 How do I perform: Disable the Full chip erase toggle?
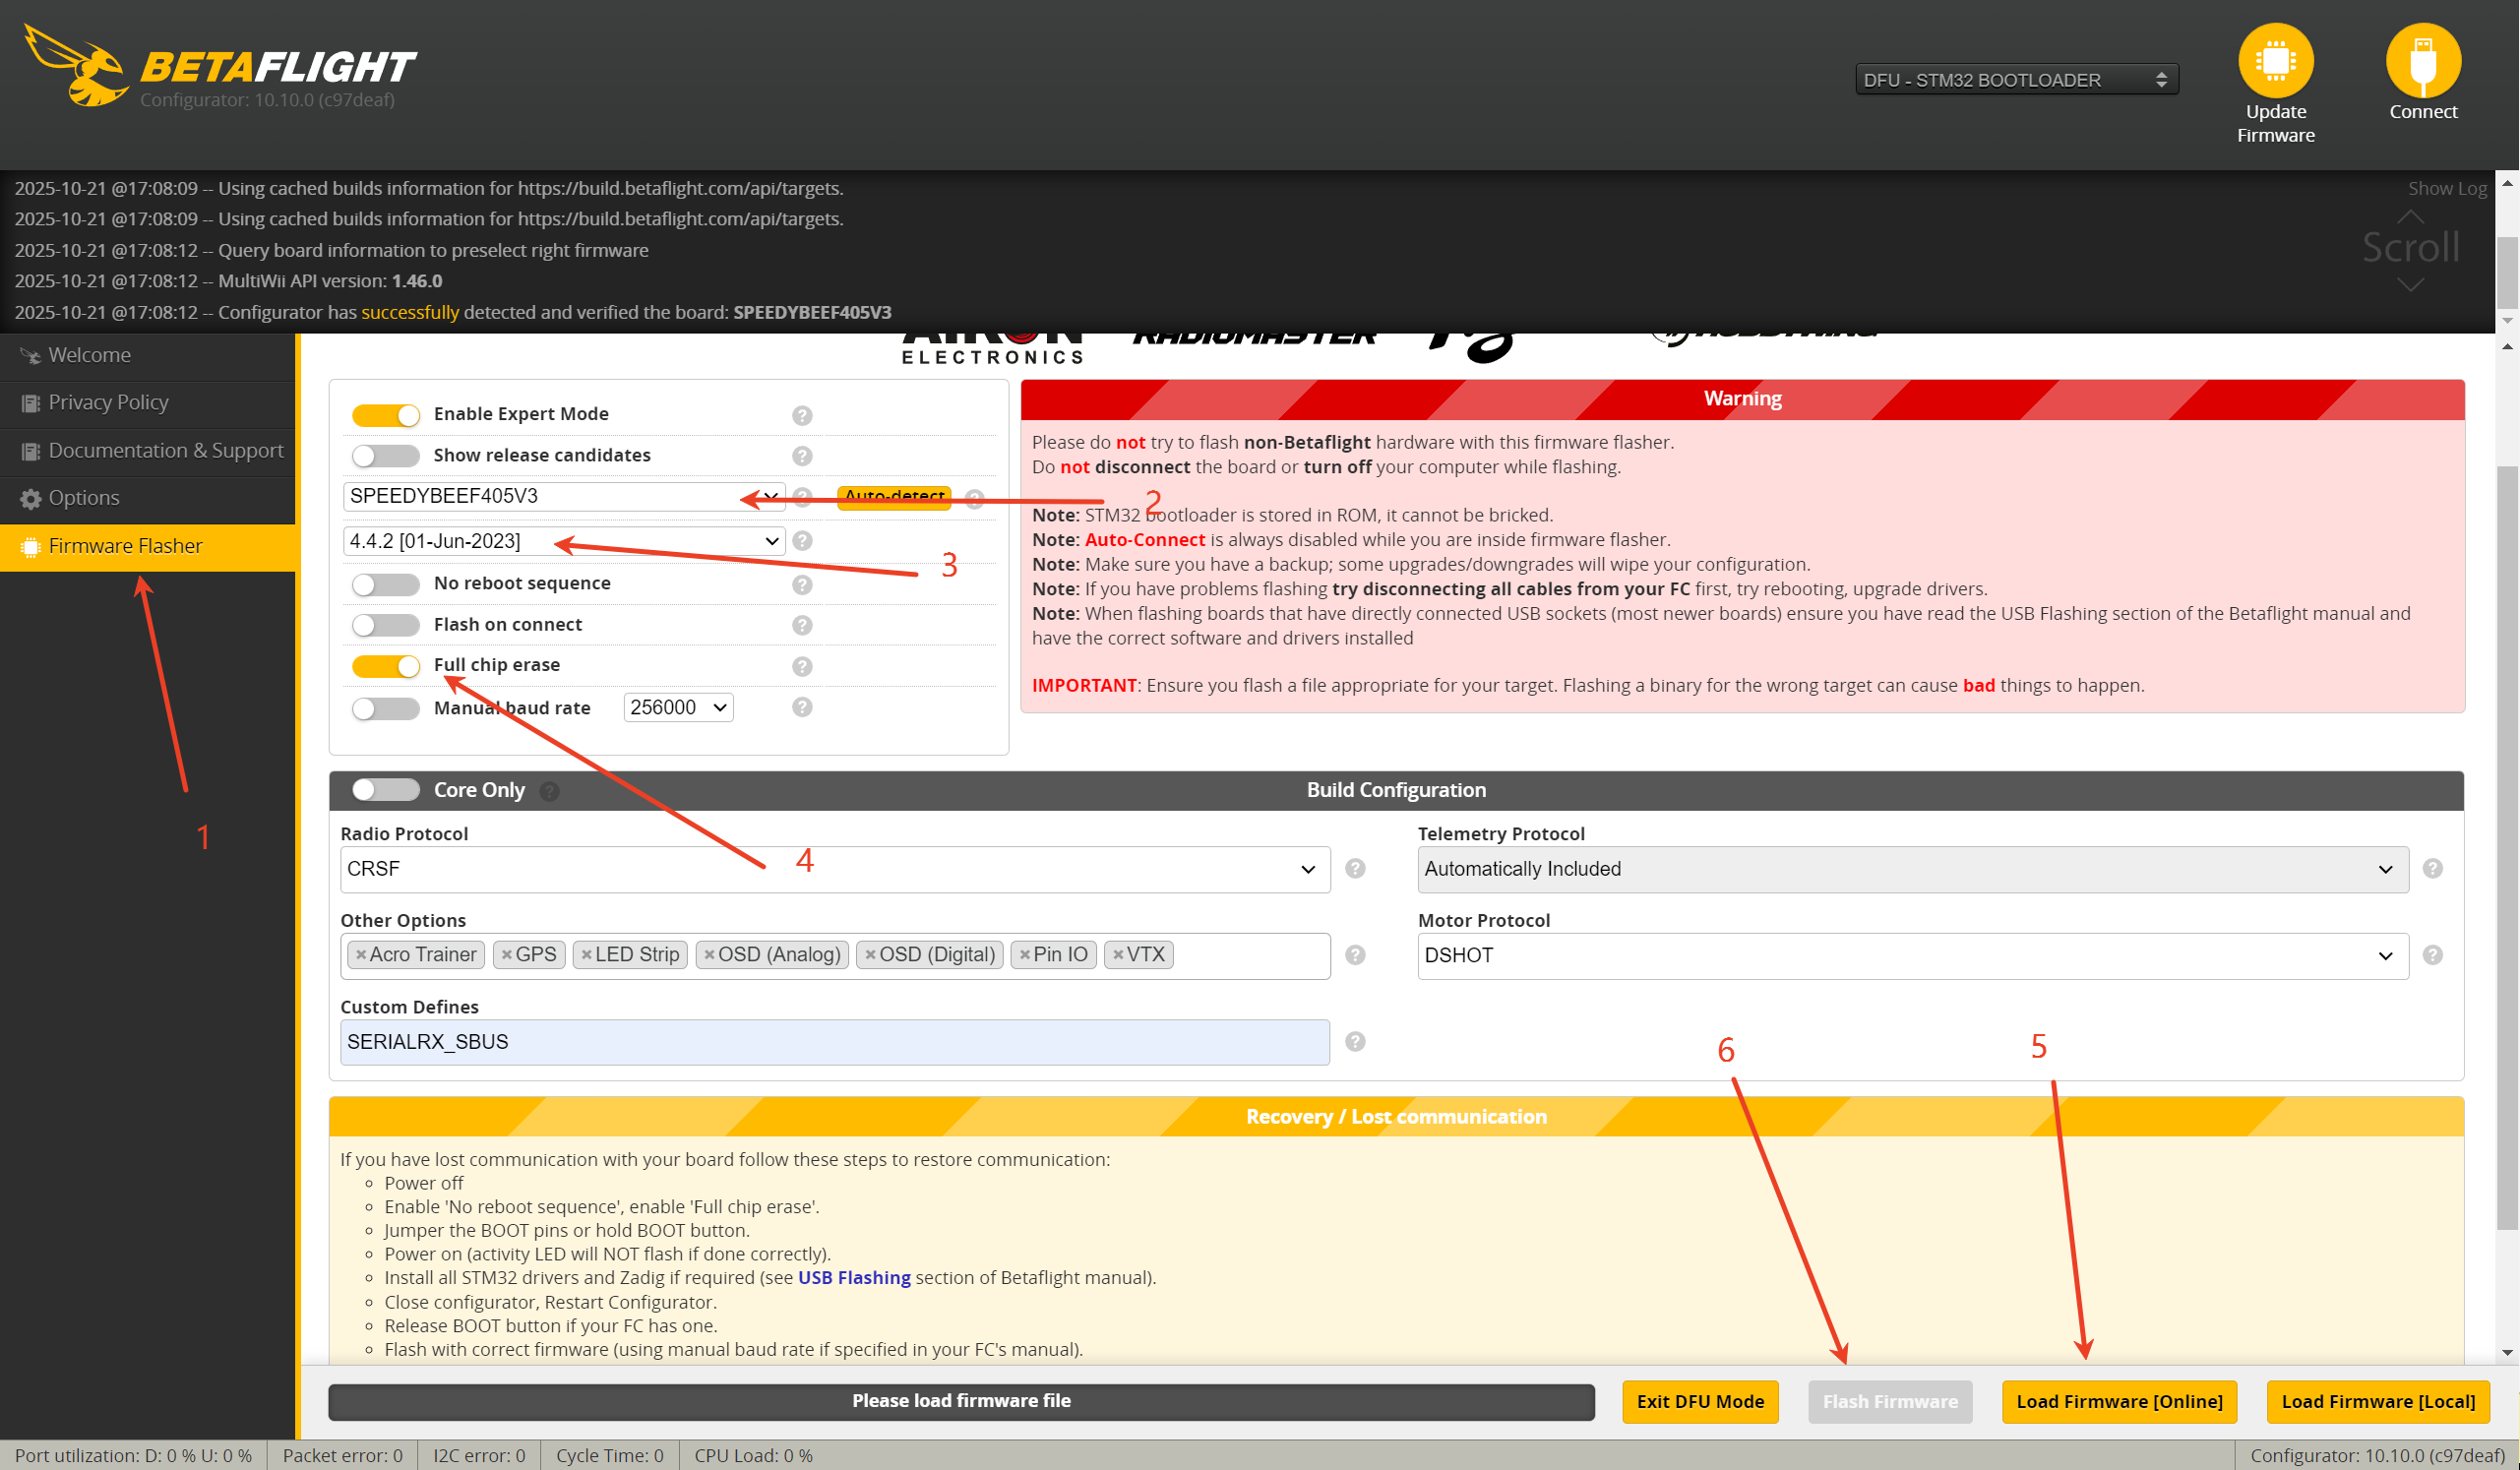[386, 666]
